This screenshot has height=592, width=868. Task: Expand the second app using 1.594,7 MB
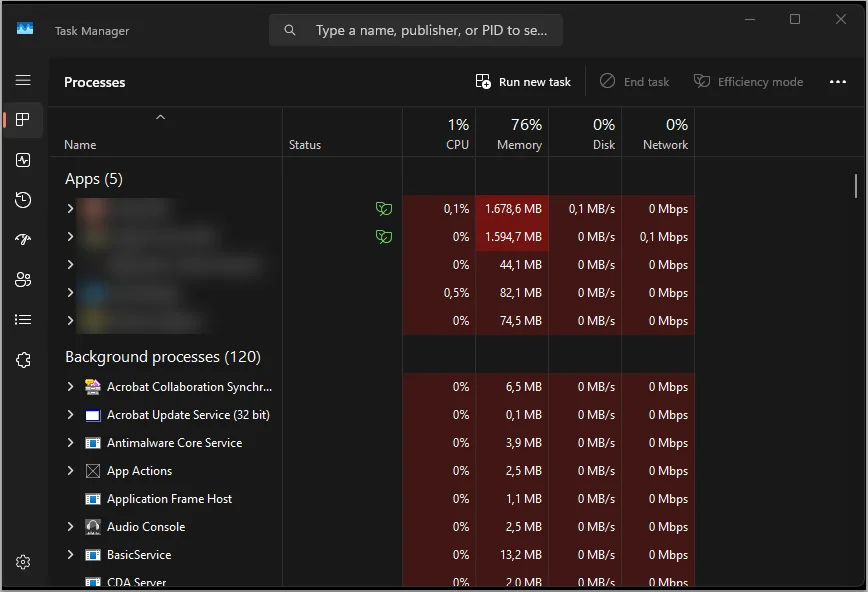coord(70,236)
